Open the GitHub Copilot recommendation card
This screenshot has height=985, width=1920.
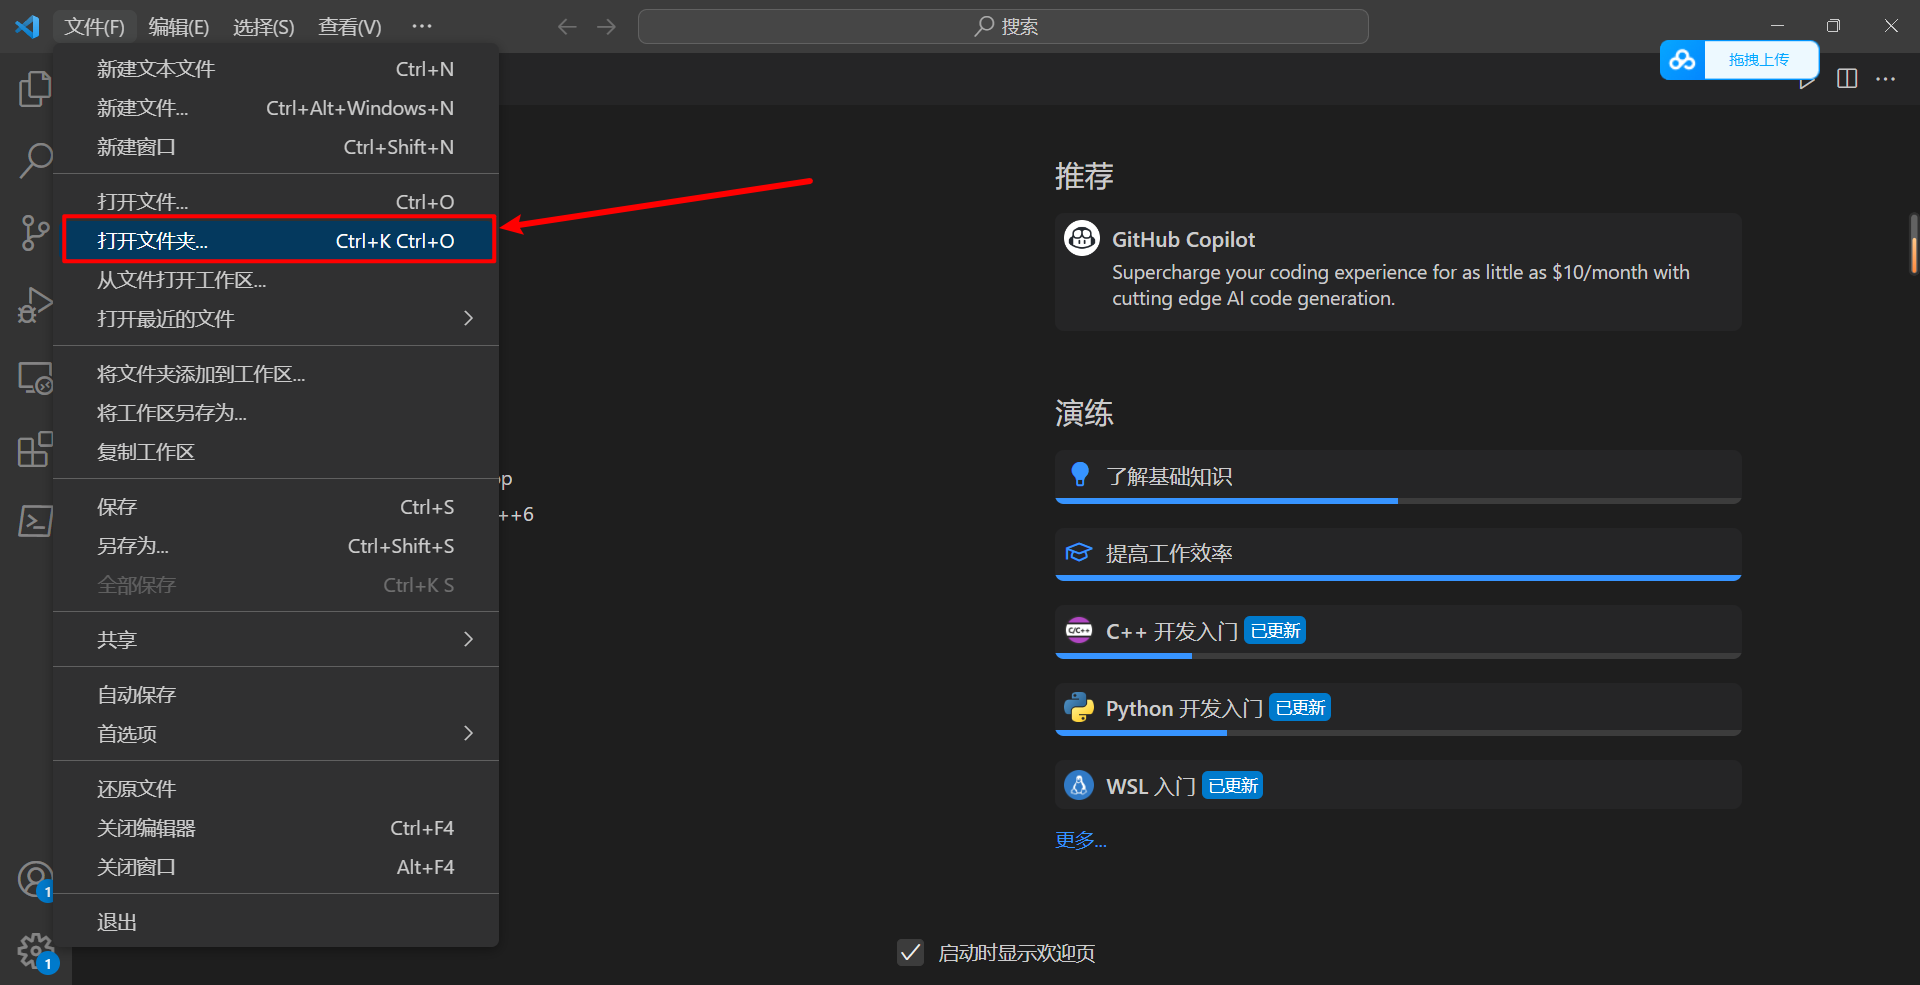pos(1398,272)
